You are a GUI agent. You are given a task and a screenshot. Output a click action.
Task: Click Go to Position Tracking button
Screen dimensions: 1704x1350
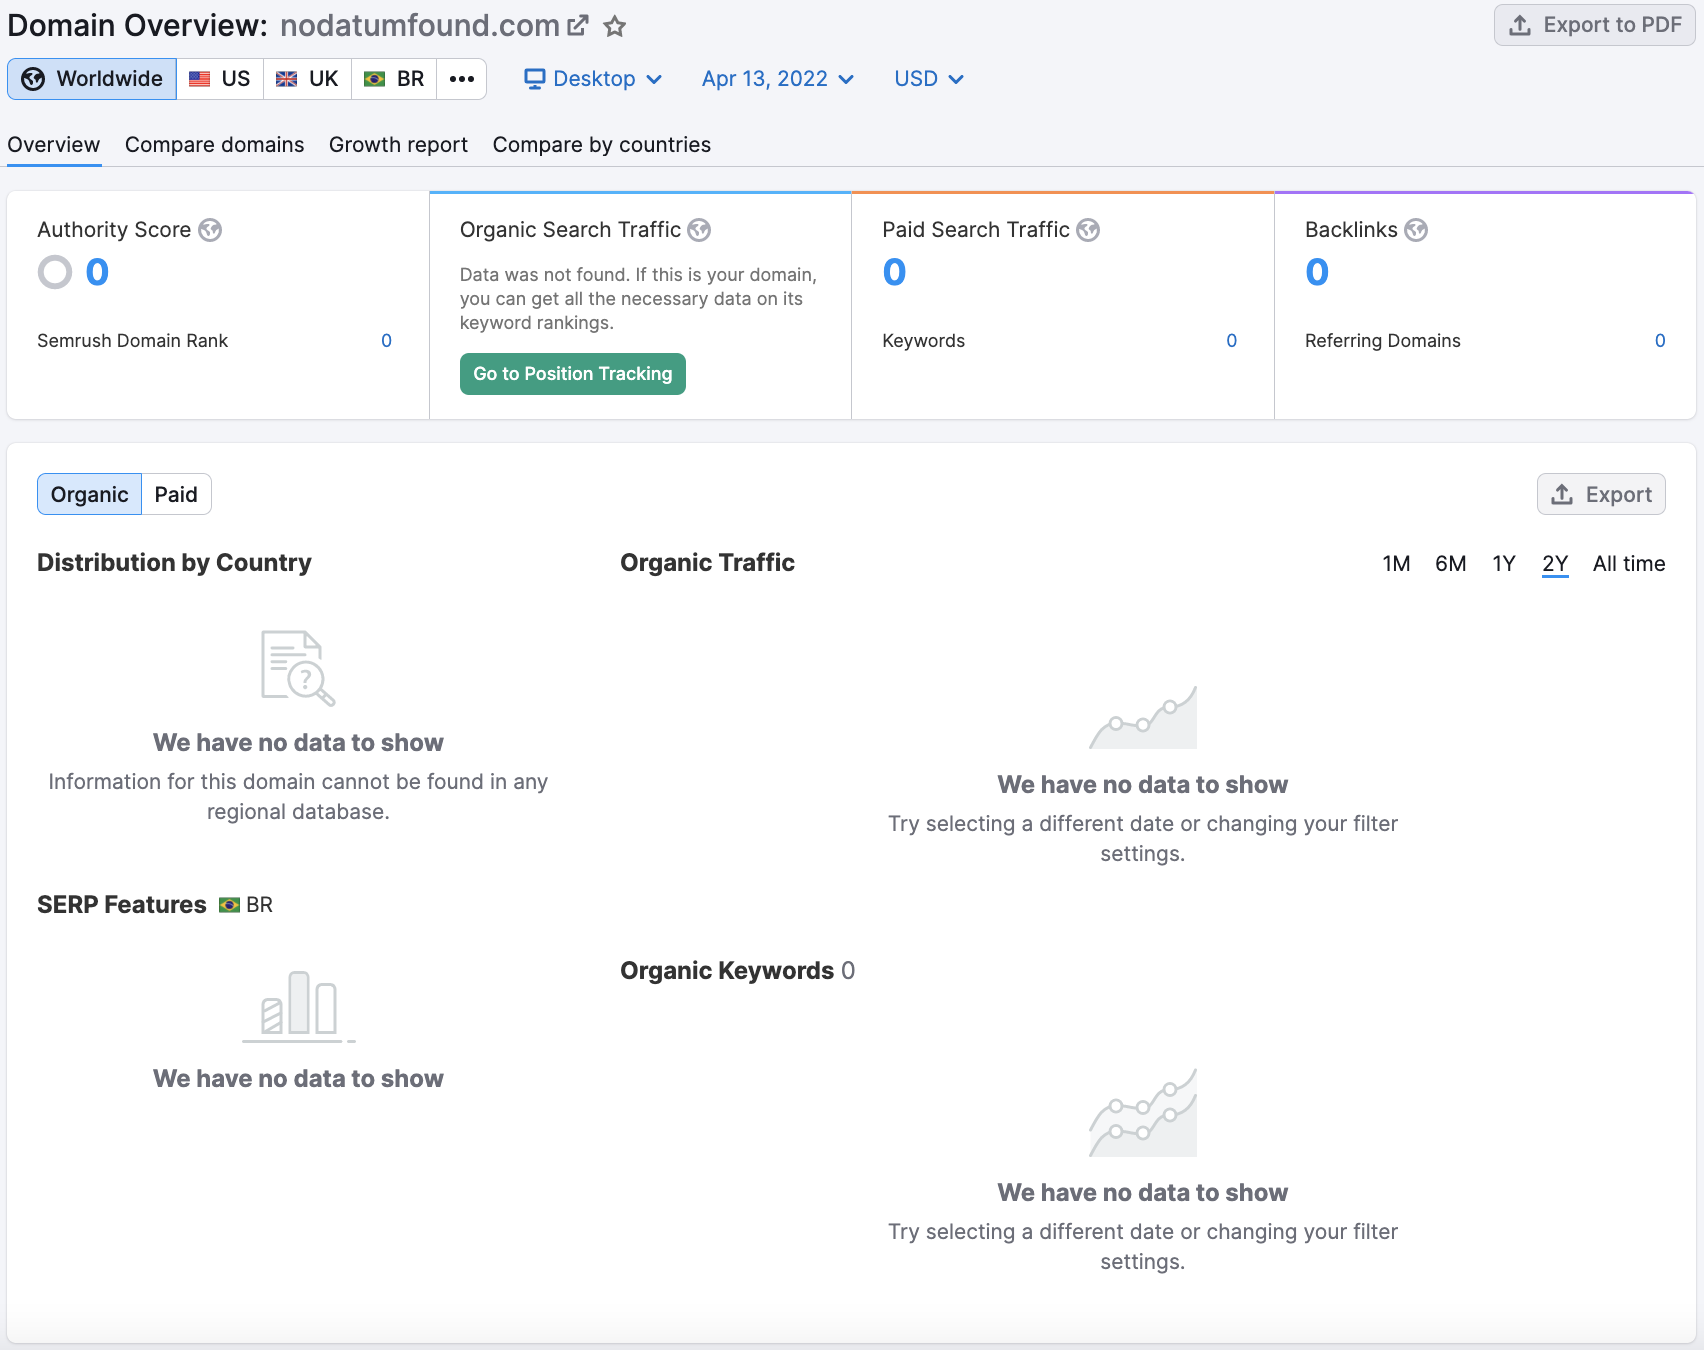[x=572, y=374]
